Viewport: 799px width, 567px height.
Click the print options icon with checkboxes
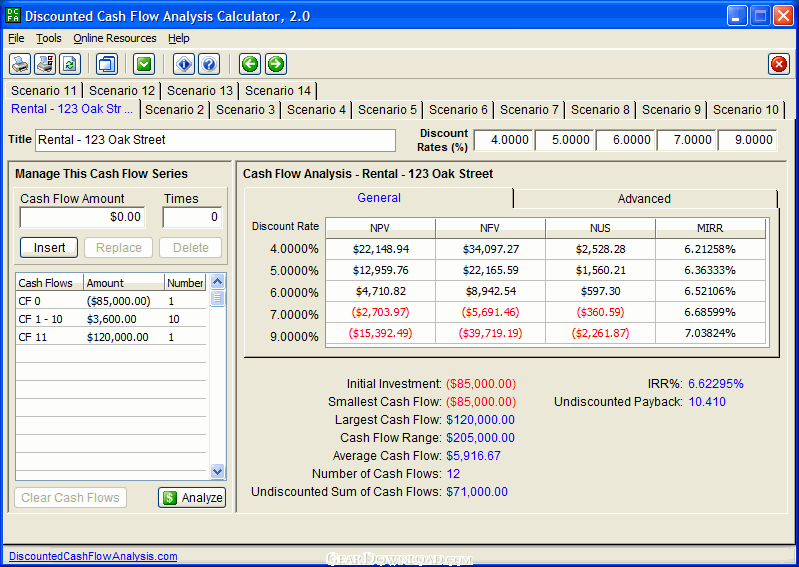point(45,64)
